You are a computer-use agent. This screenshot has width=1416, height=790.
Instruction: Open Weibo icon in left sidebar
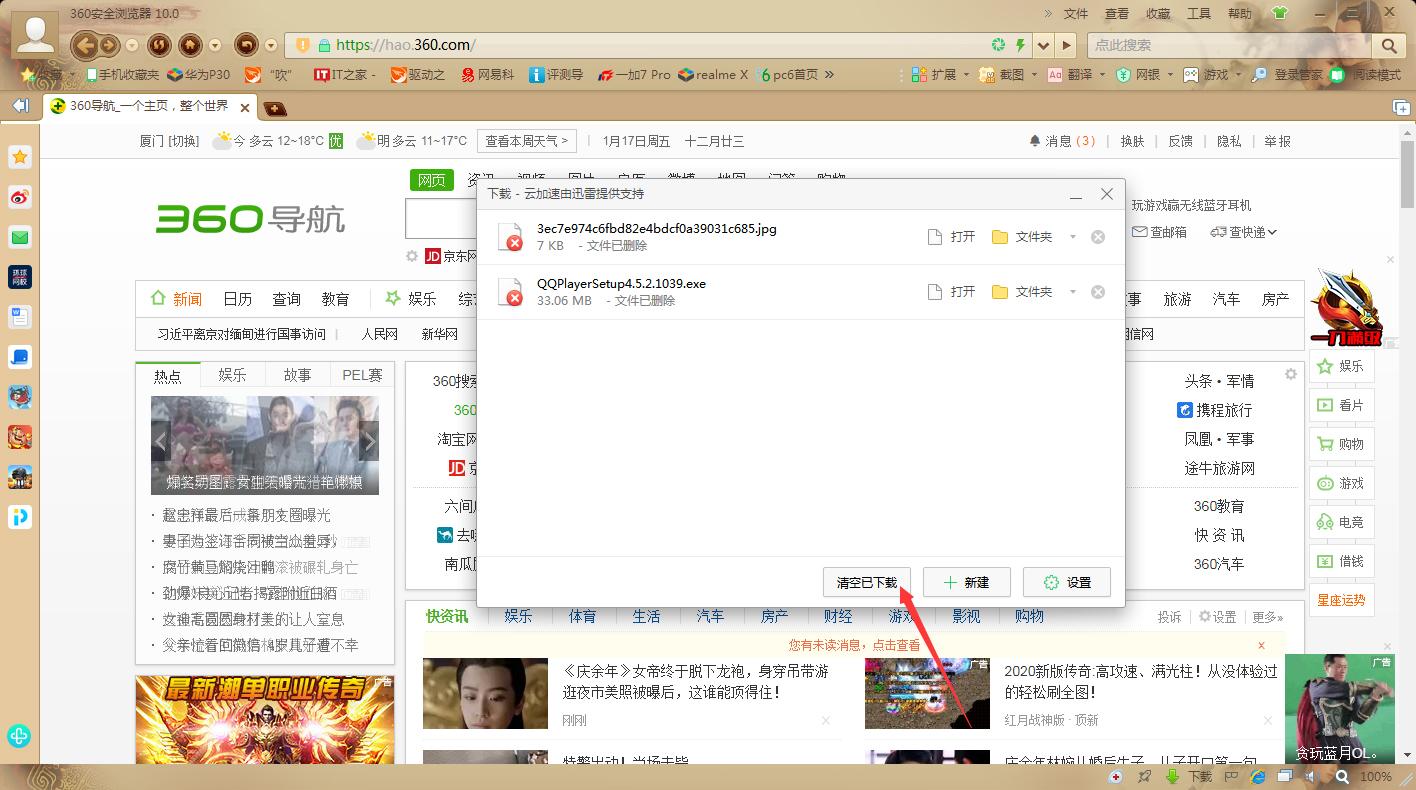20,197
